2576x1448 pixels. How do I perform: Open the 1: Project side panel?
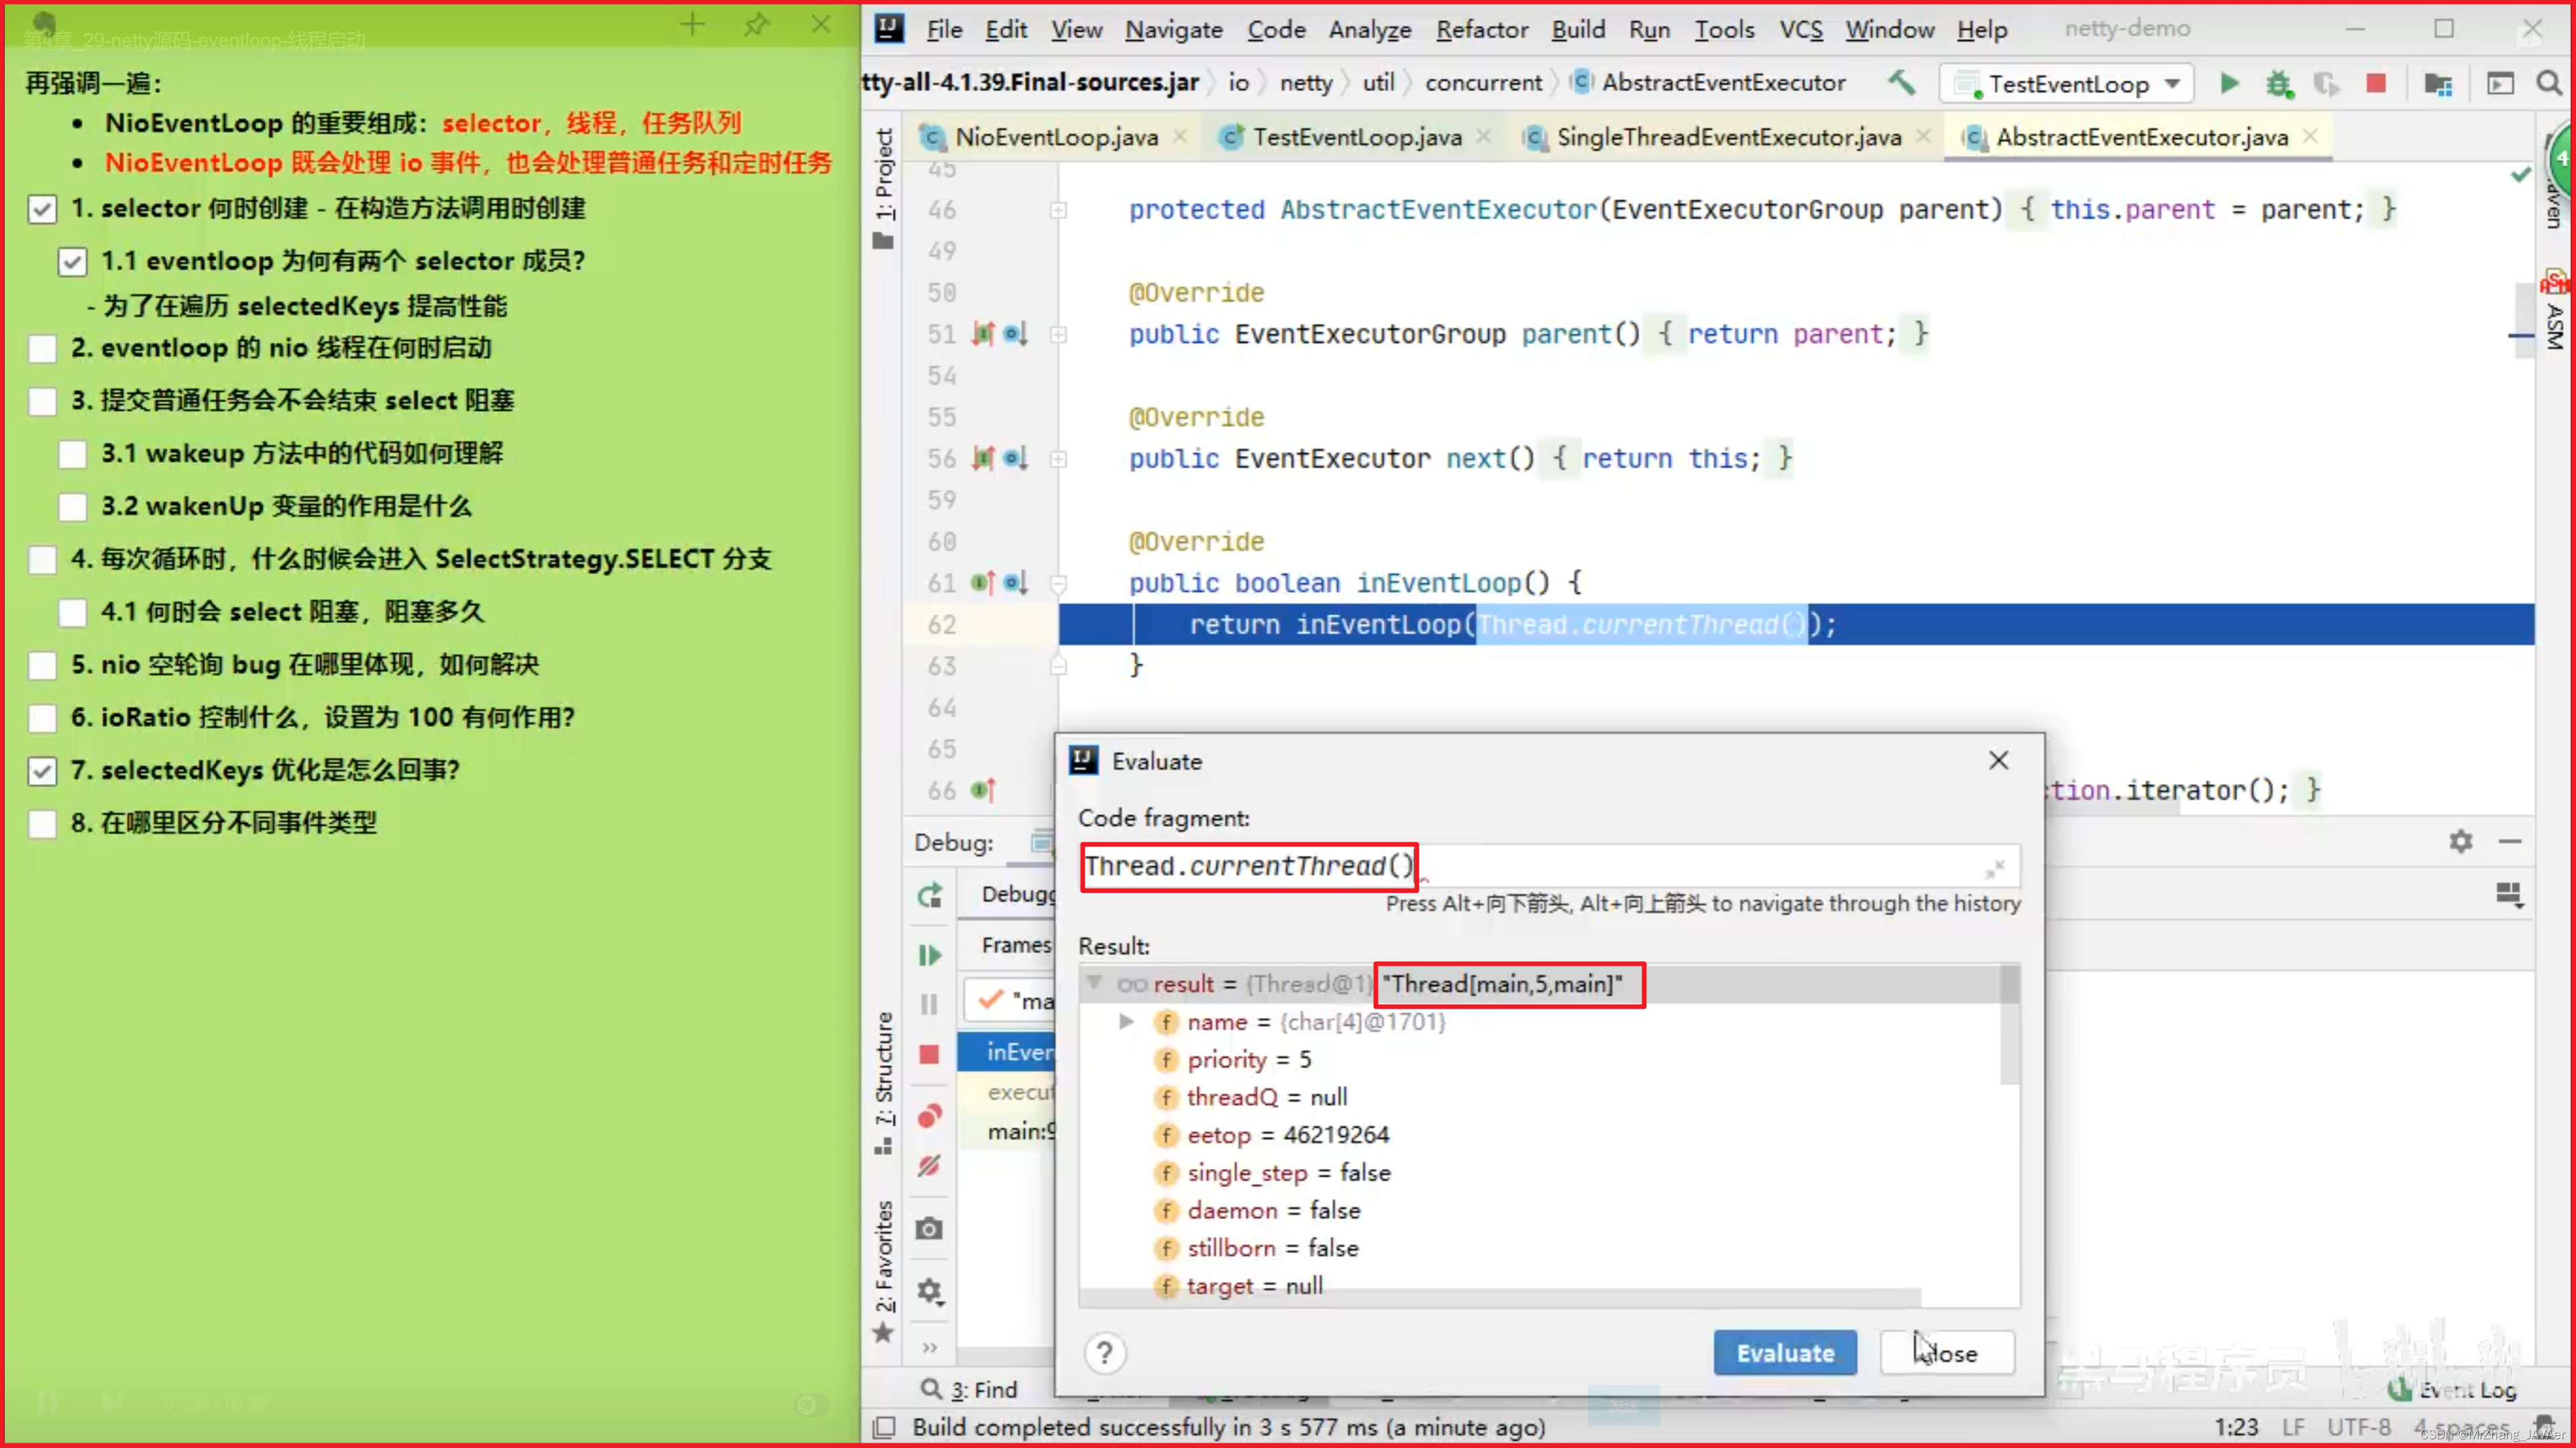pyautogui.click(x=884, y=187)
